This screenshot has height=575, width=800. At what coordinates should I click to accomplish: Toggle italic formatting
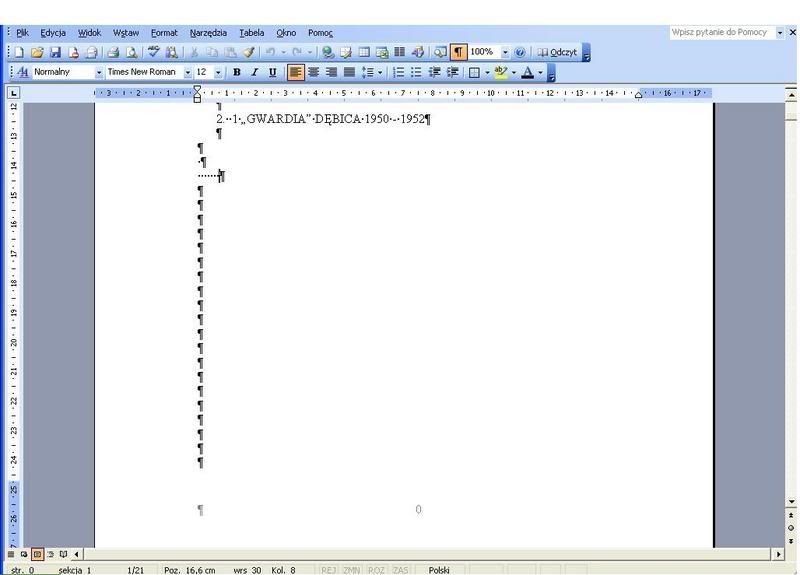pos(255,72)
